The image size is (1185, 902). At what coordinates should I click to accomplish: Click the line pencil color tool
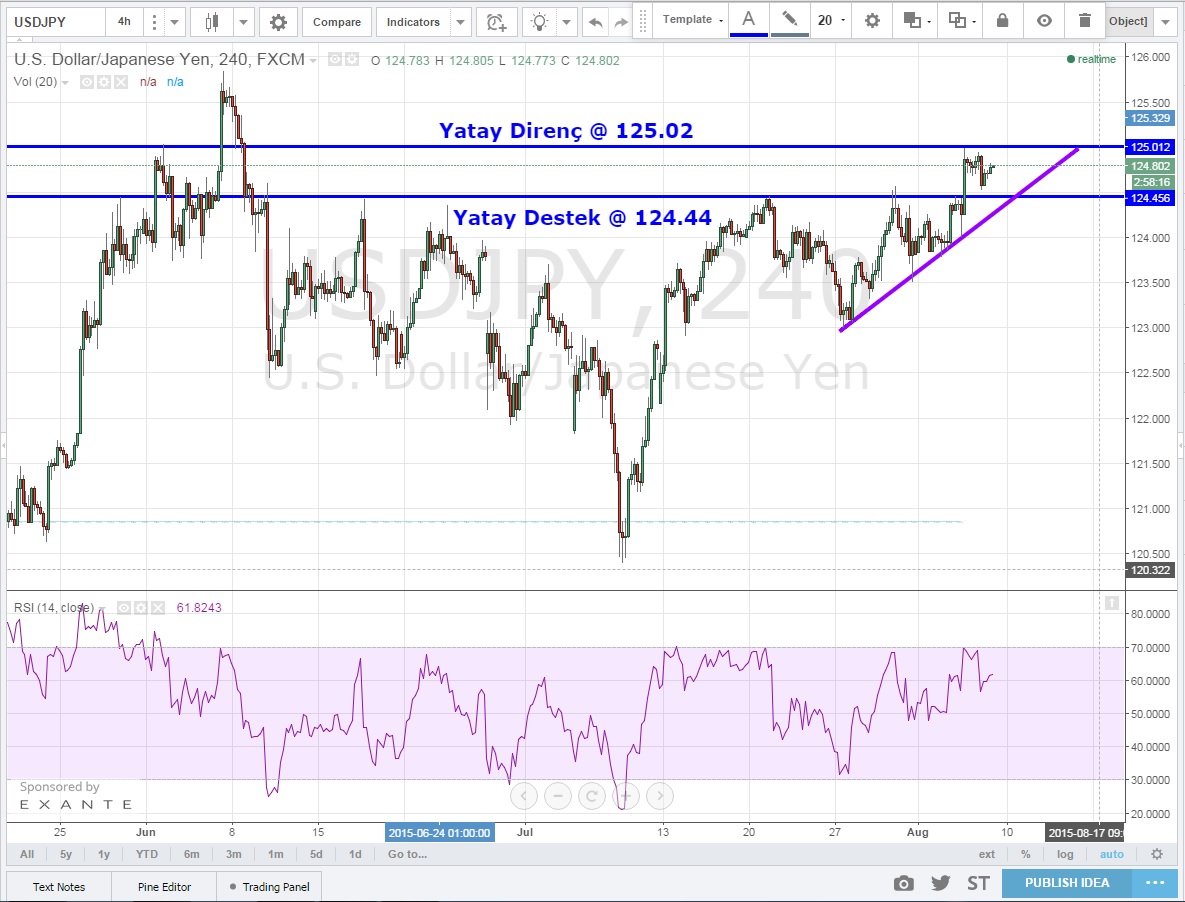tap(790, 19)
